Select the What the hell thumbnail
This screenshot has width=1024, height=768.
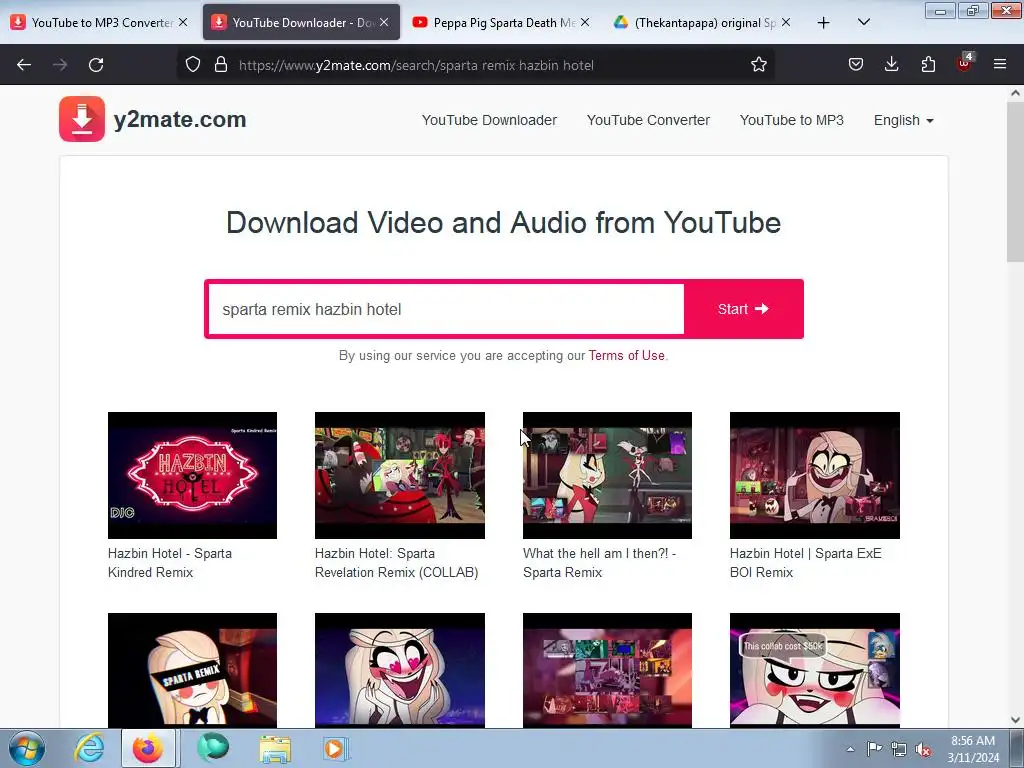click(x=607, y=475)
